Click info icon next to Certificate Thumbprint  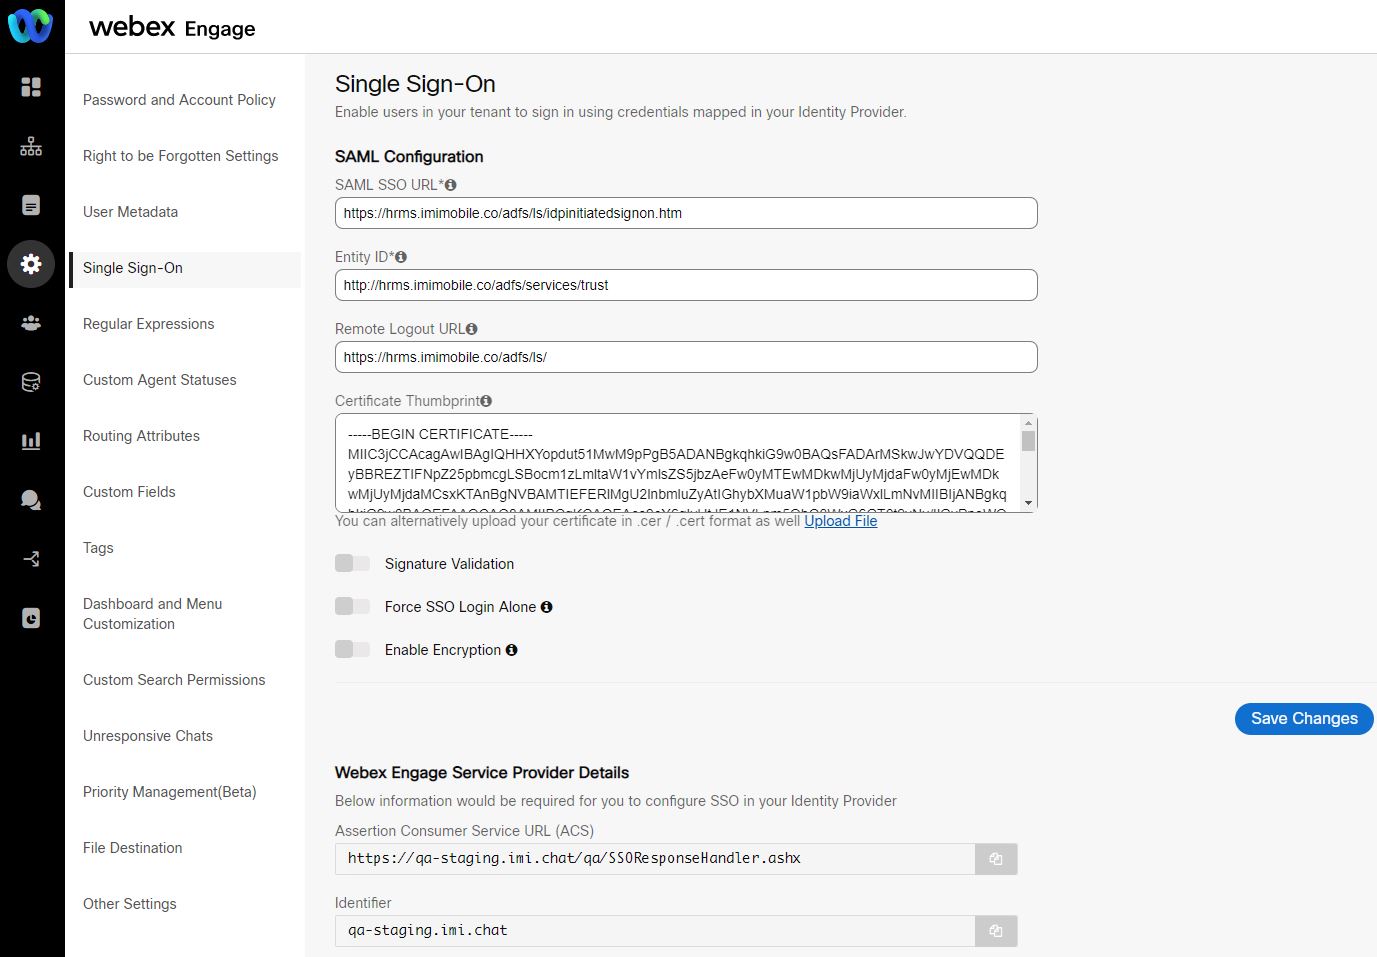tap(486, 401)
